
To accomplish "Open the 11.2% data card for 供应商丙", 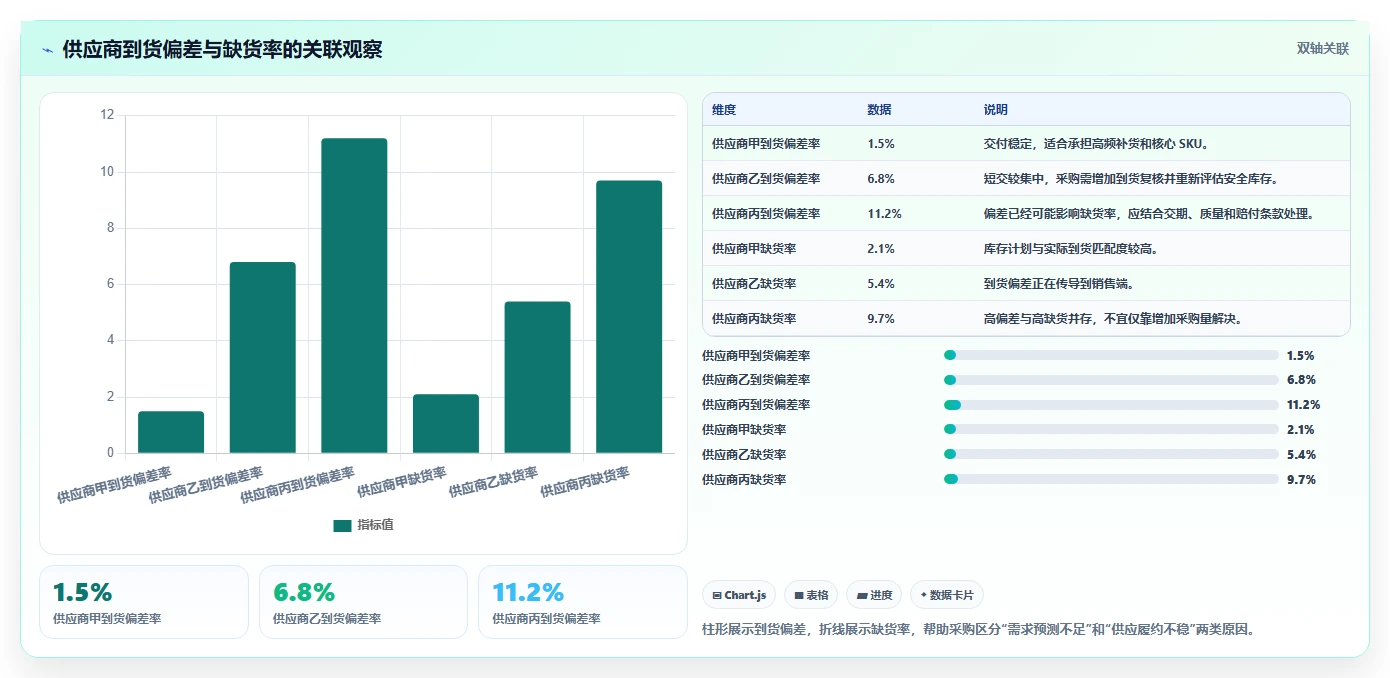I will point(583,601).
